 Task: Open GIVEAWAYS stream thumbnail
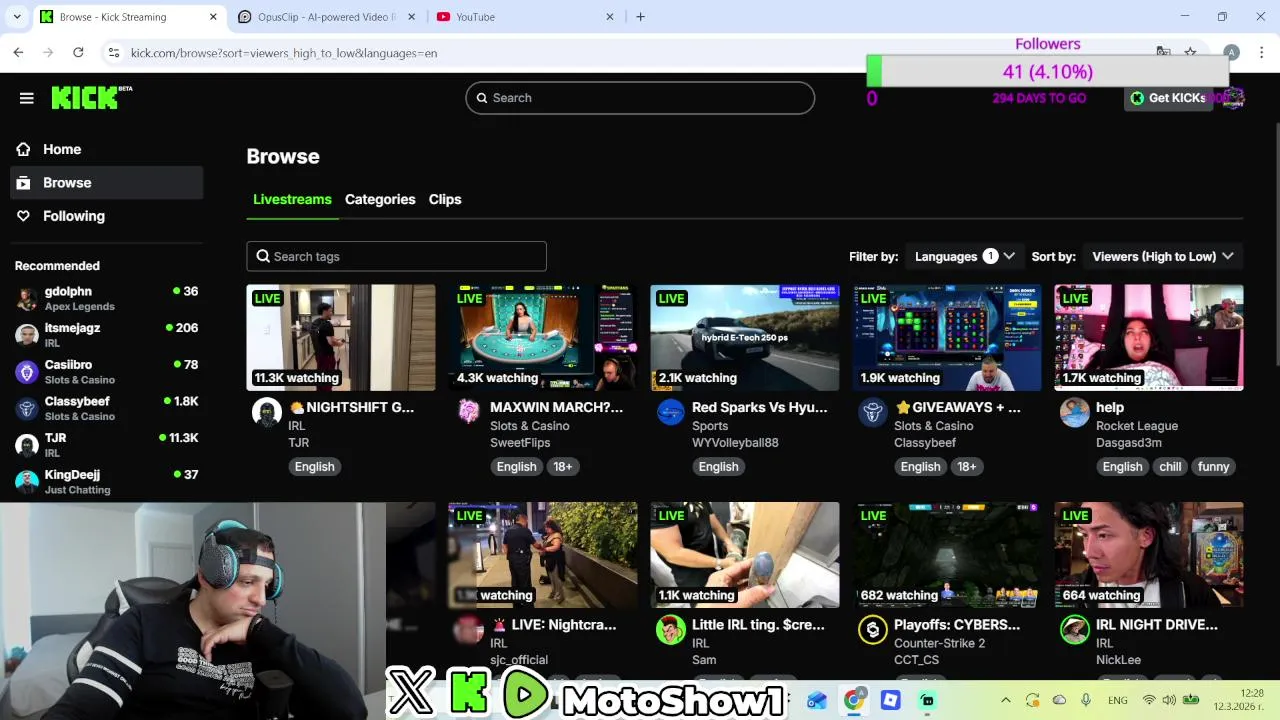(x=947, y=337)
